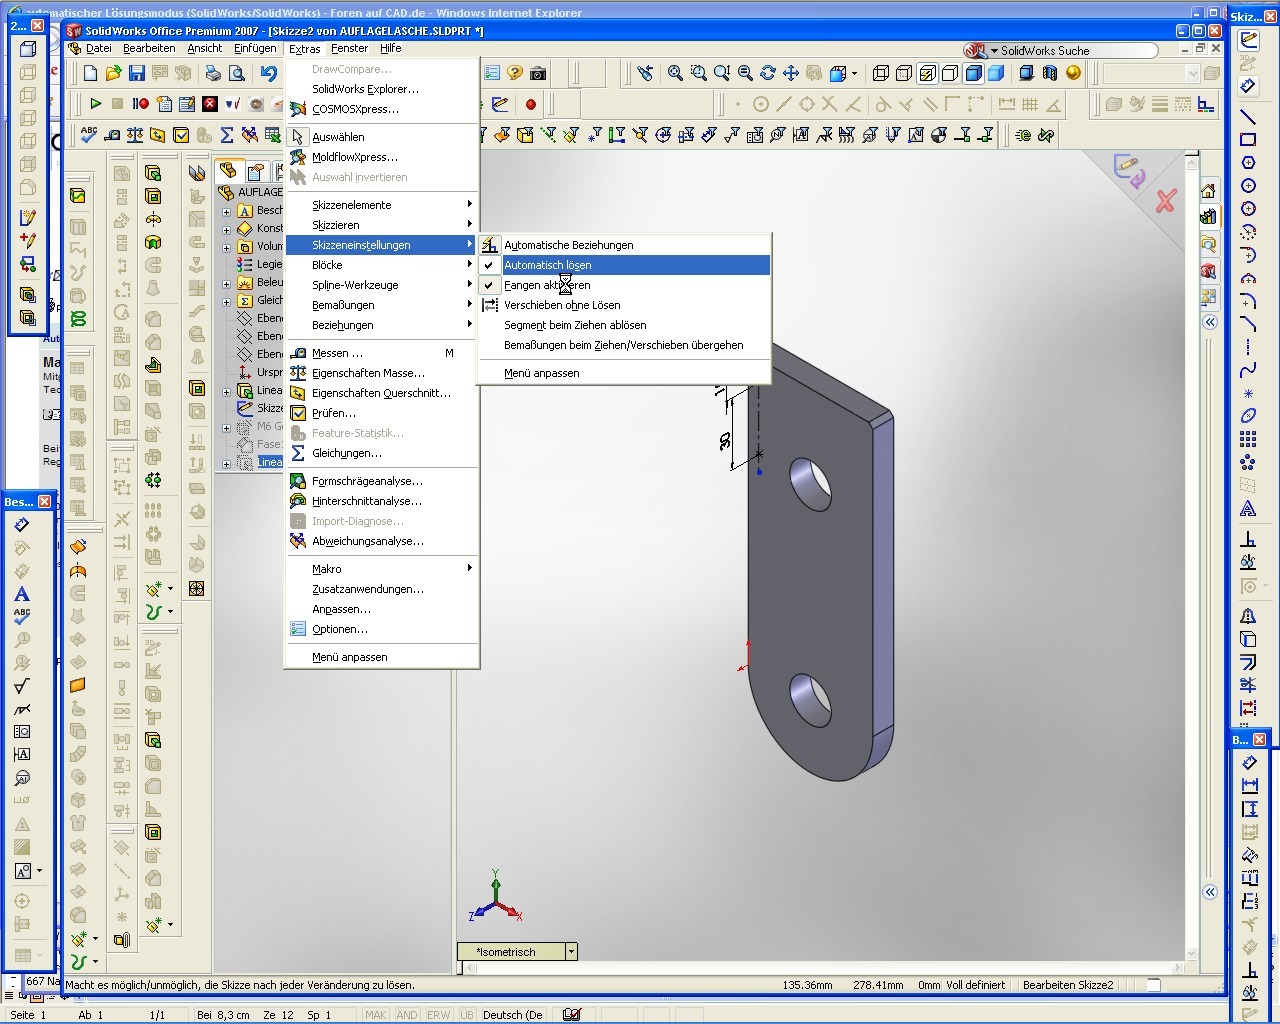Viewport: 1280px width, 1024px height.
Task: Click the Exit Sketch icon at the top of the right toolbar
Action: pos(1248,40)
